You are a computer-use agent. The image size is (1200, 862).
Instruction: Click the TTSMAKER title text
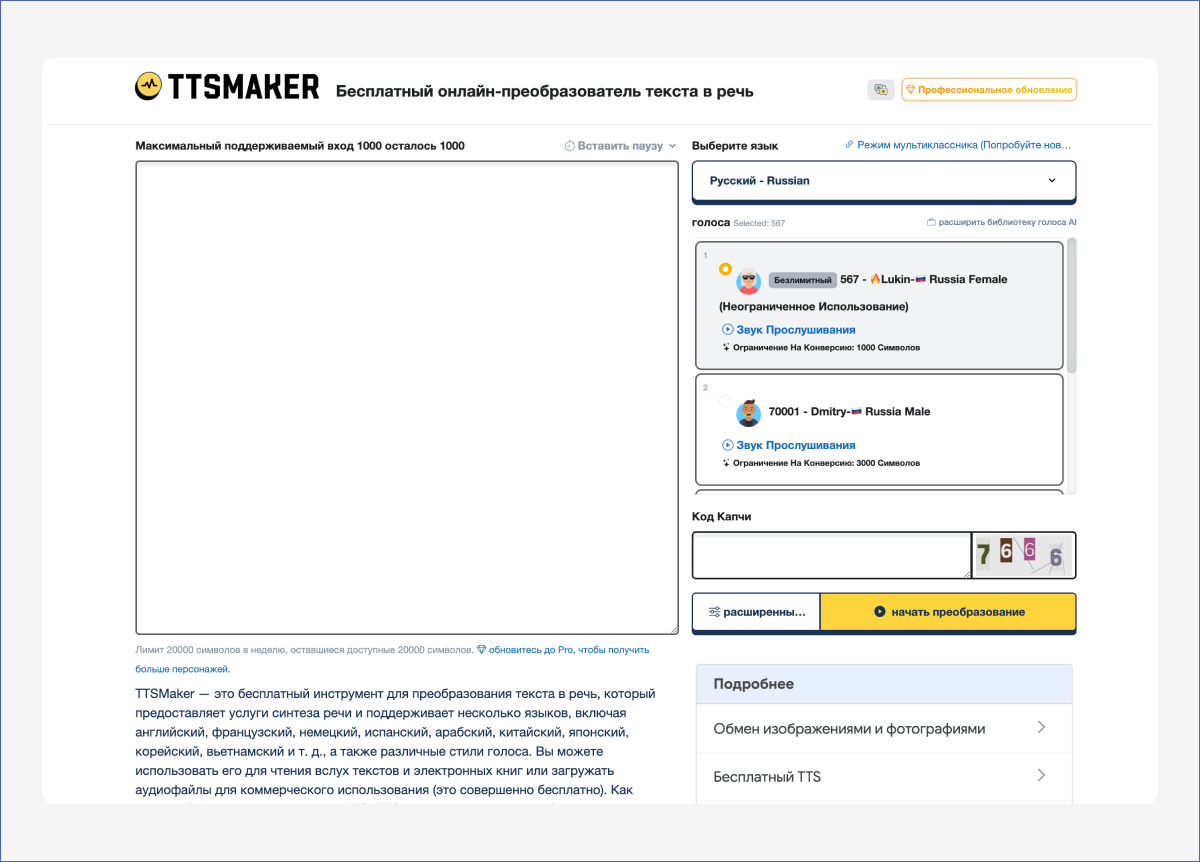pos(245,87)
